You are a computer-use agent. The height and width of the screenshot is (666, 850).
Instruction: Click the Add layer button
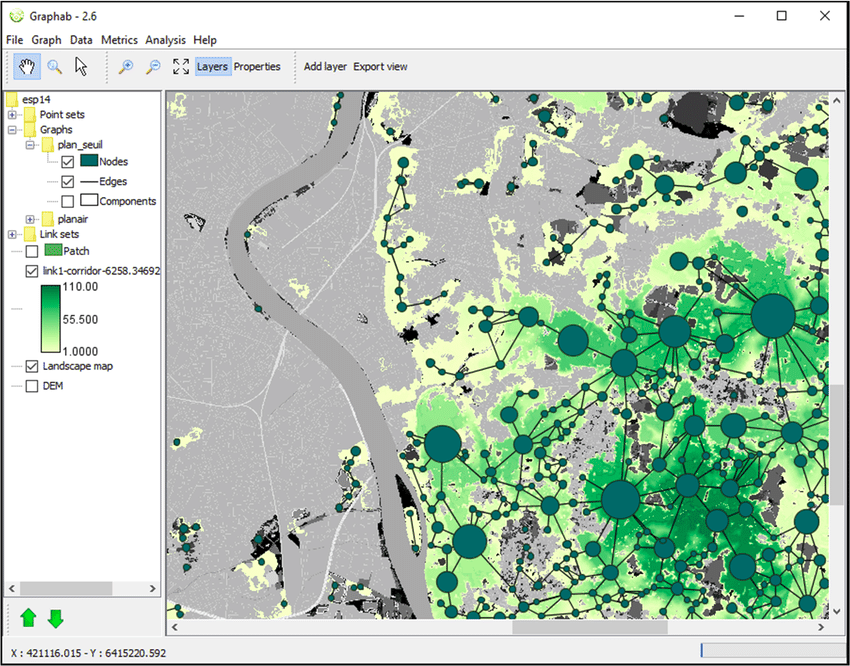[325, 67]
